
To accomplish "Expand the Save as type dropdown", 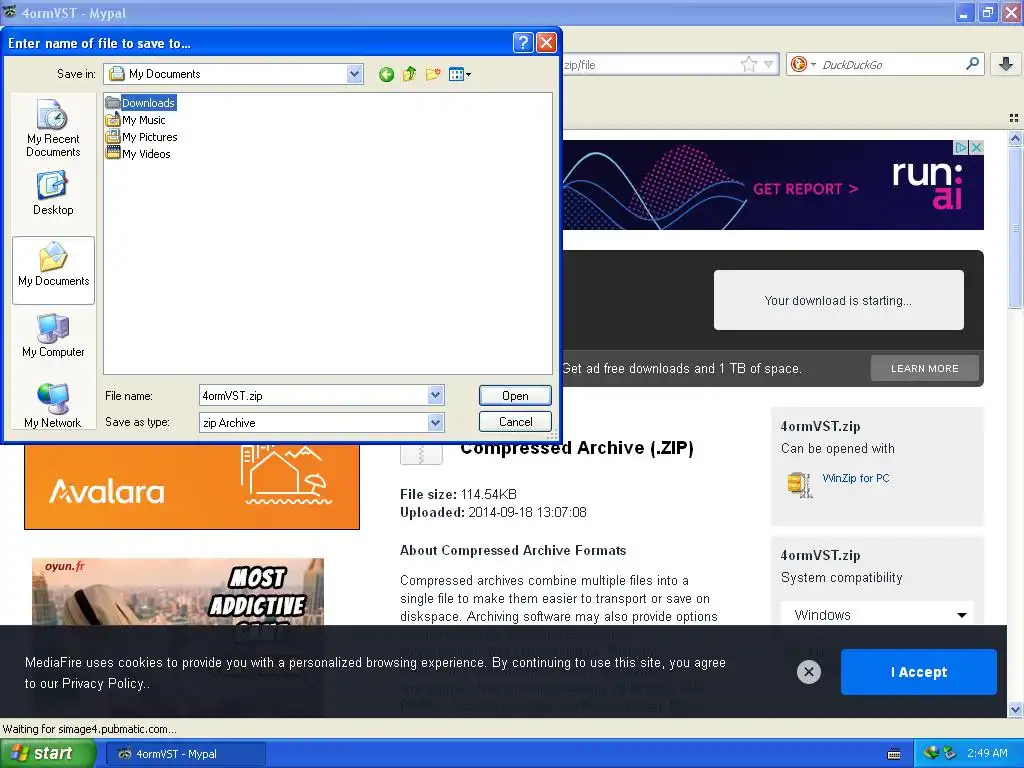I will pos(436,423).
